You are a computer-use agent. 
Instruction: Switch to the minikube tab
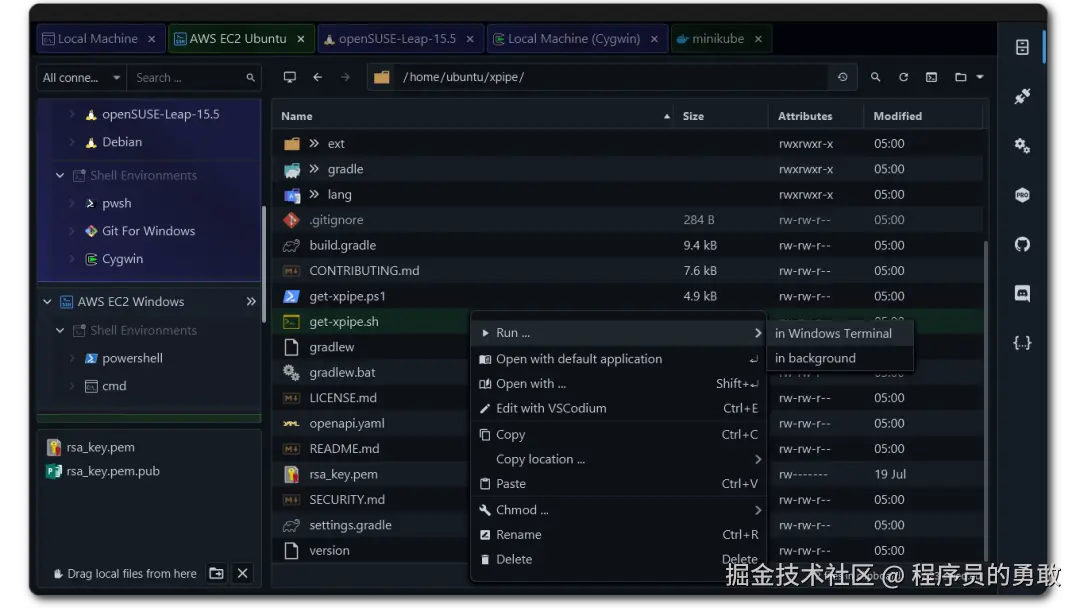click(x=717, y=38)
